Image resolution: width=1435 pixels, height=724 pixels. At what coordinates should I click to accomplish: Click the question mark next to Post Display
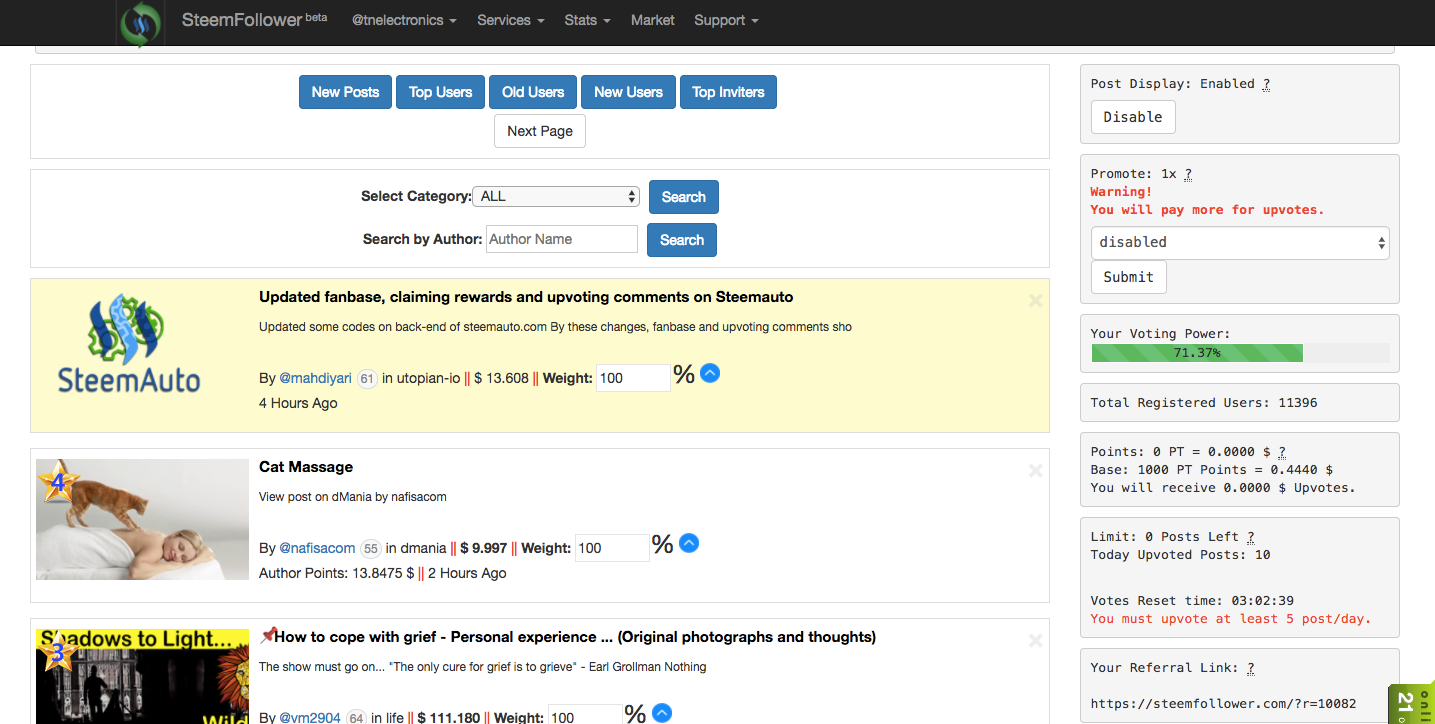click(x=1266, y=84)
